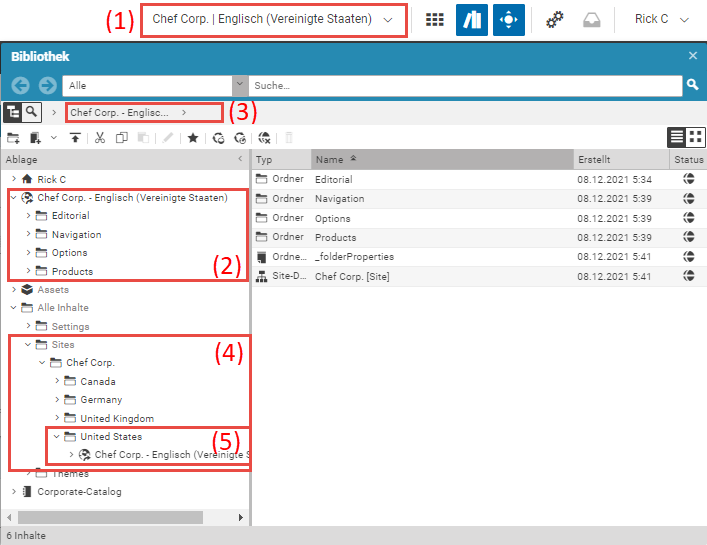Click the star bookmark icon
This screenshot has width=707, height=545.
pyautogui.click(x=193, y=138)
